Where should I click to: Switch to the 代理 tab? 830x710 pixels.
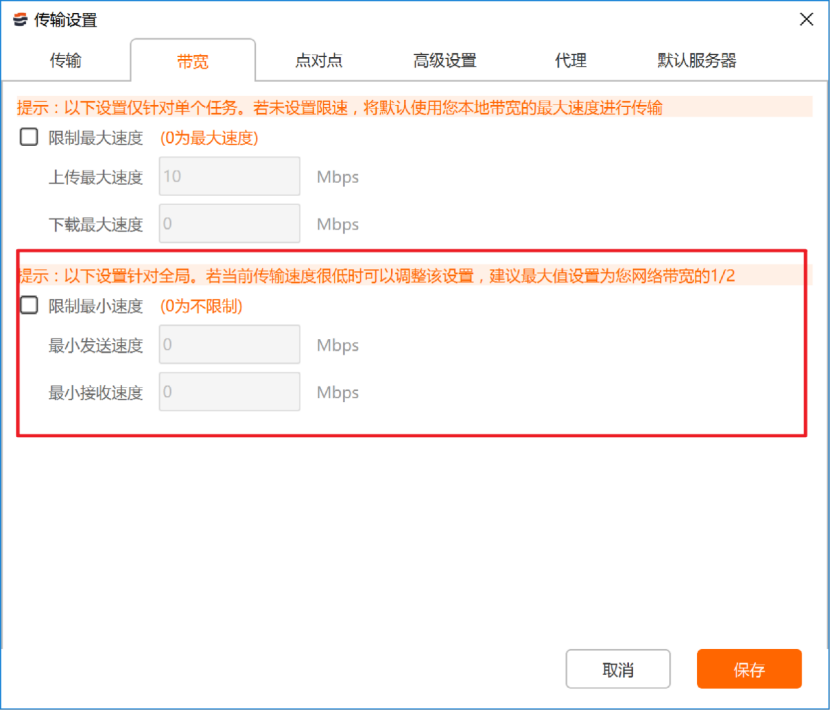(571, 61)
